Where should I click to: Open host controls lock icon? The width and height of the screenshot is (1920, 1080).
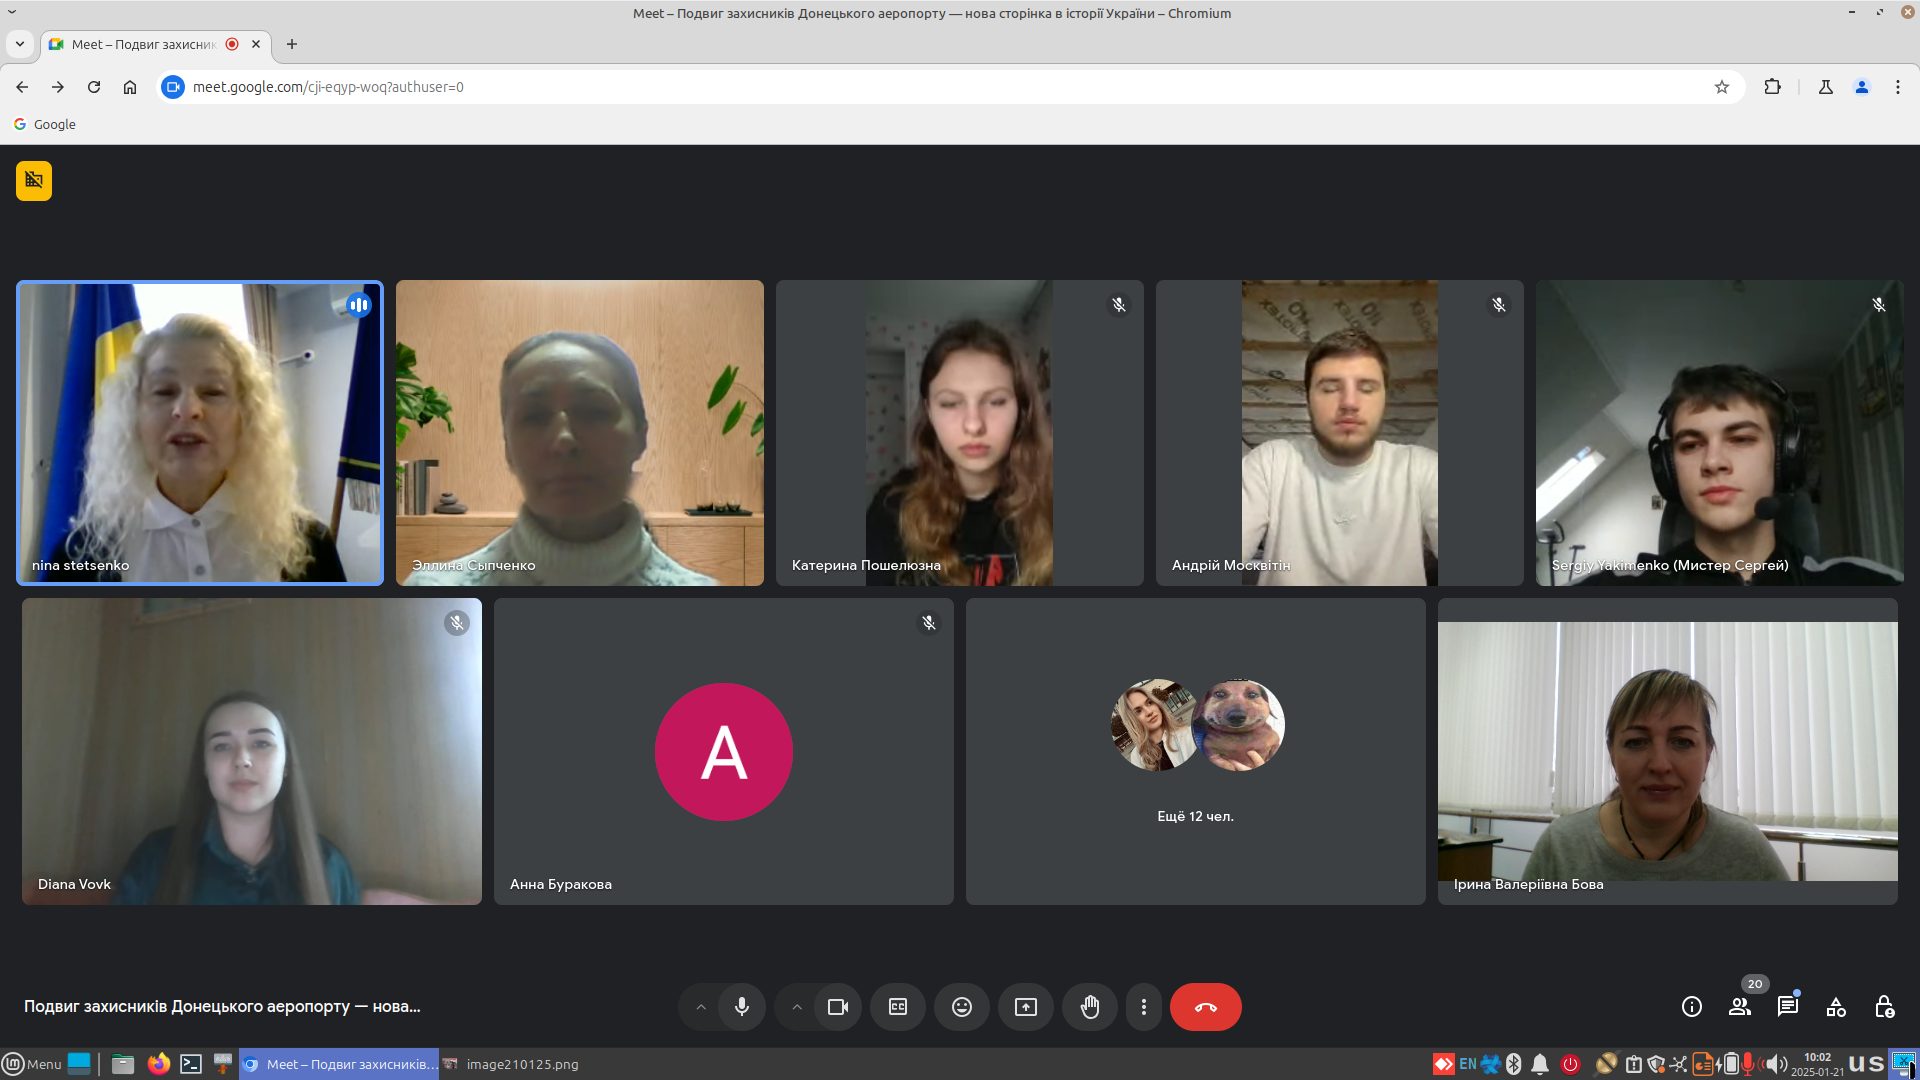click(1884, 1007)
